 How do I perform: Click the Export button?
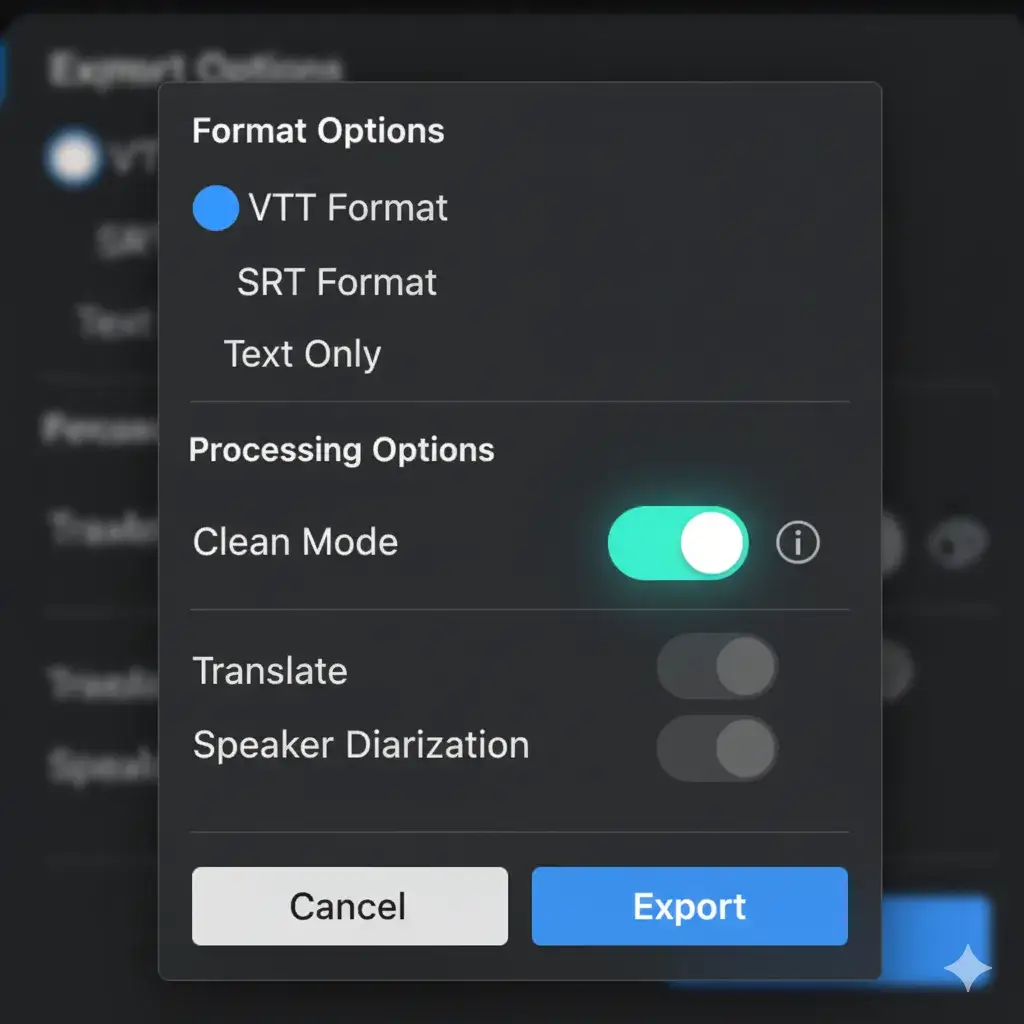689,906
